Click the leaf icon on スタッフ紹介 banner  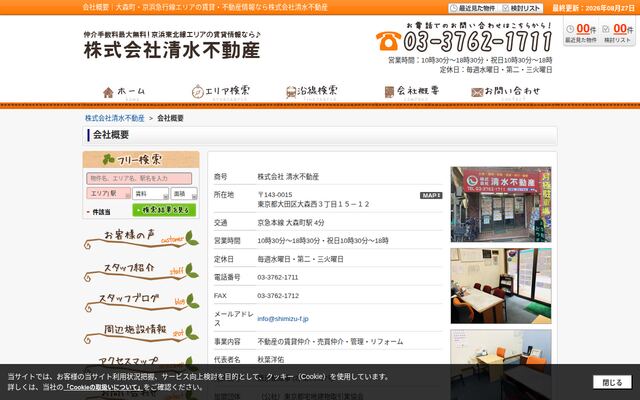[192, 271]
